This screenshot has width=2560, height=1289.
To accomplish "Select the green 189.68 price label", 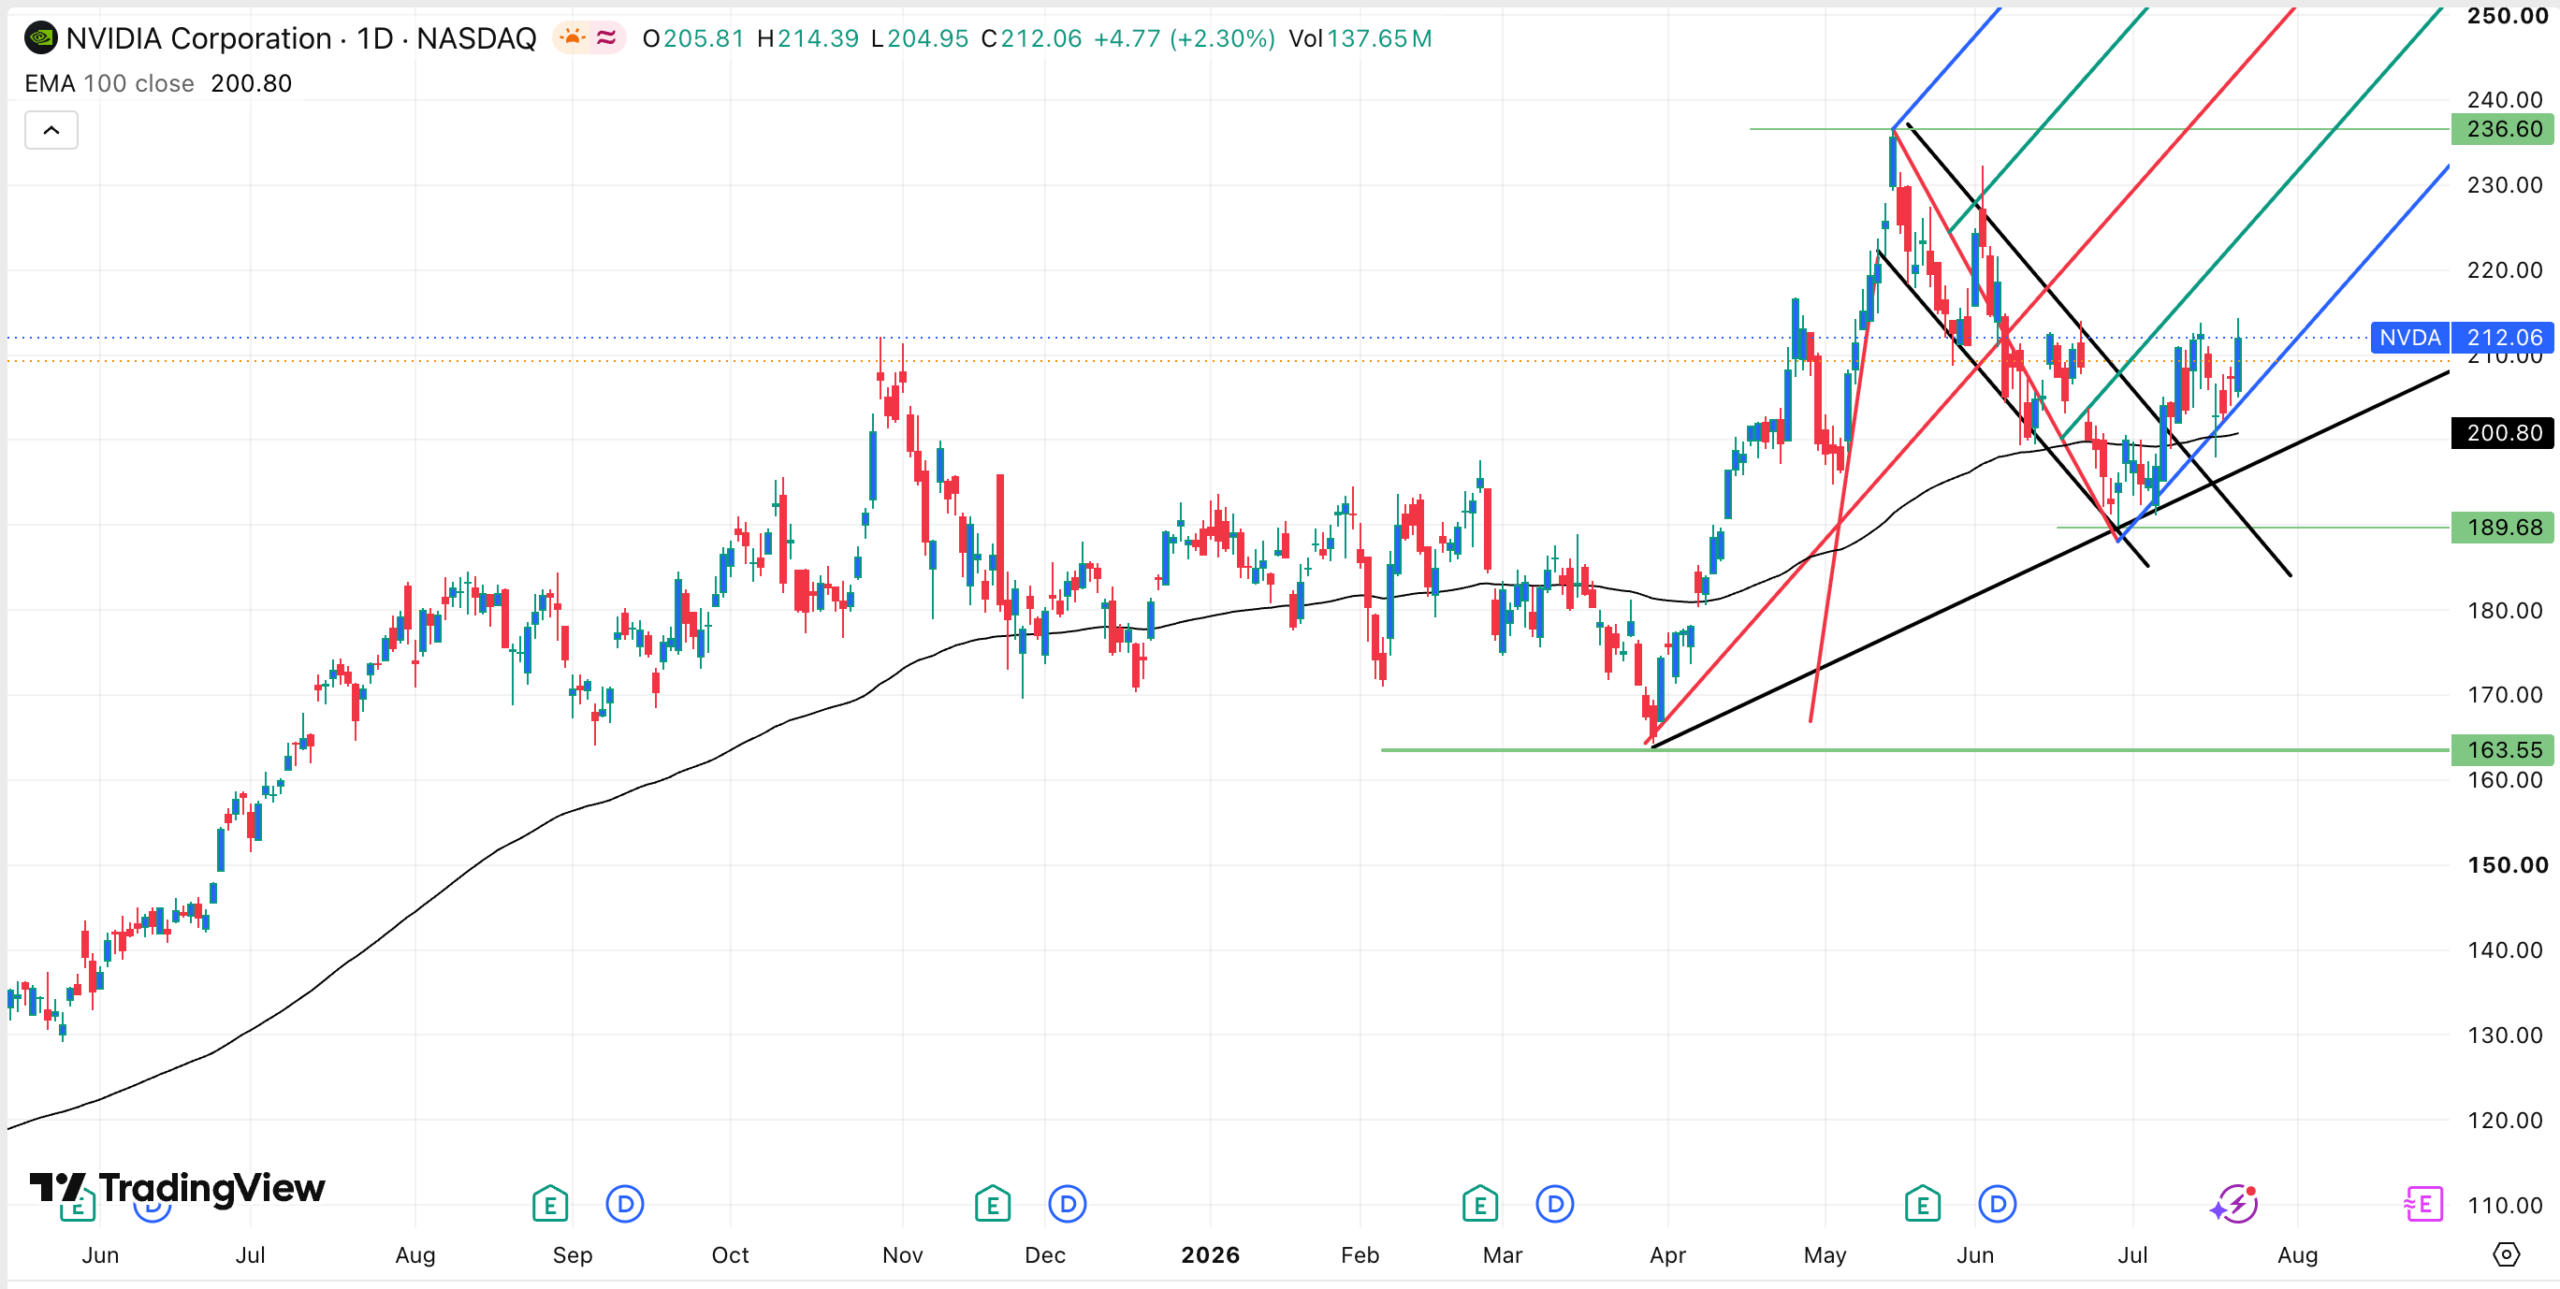I will pyautogui.click(x=2503, y=527).
